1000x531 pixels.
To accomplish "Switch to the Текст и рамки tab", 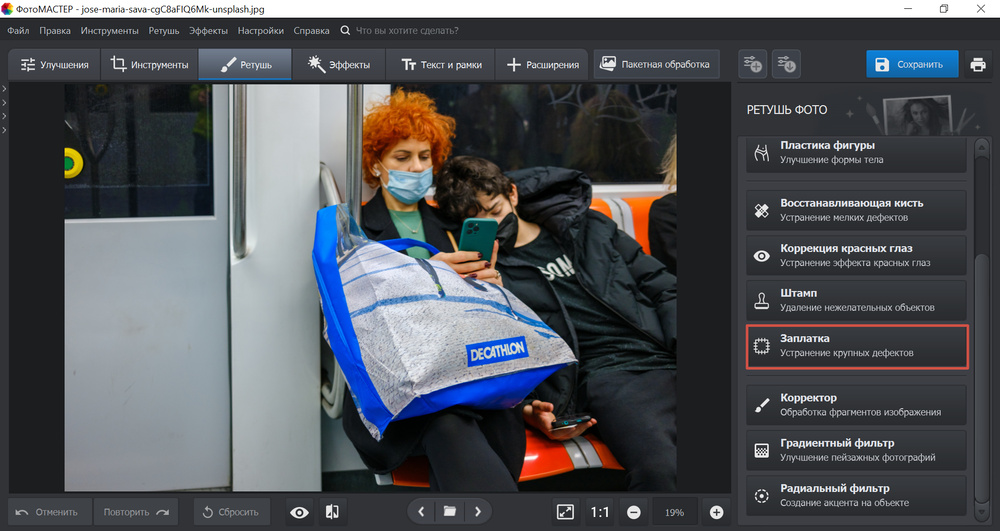I will pos(441,65).
